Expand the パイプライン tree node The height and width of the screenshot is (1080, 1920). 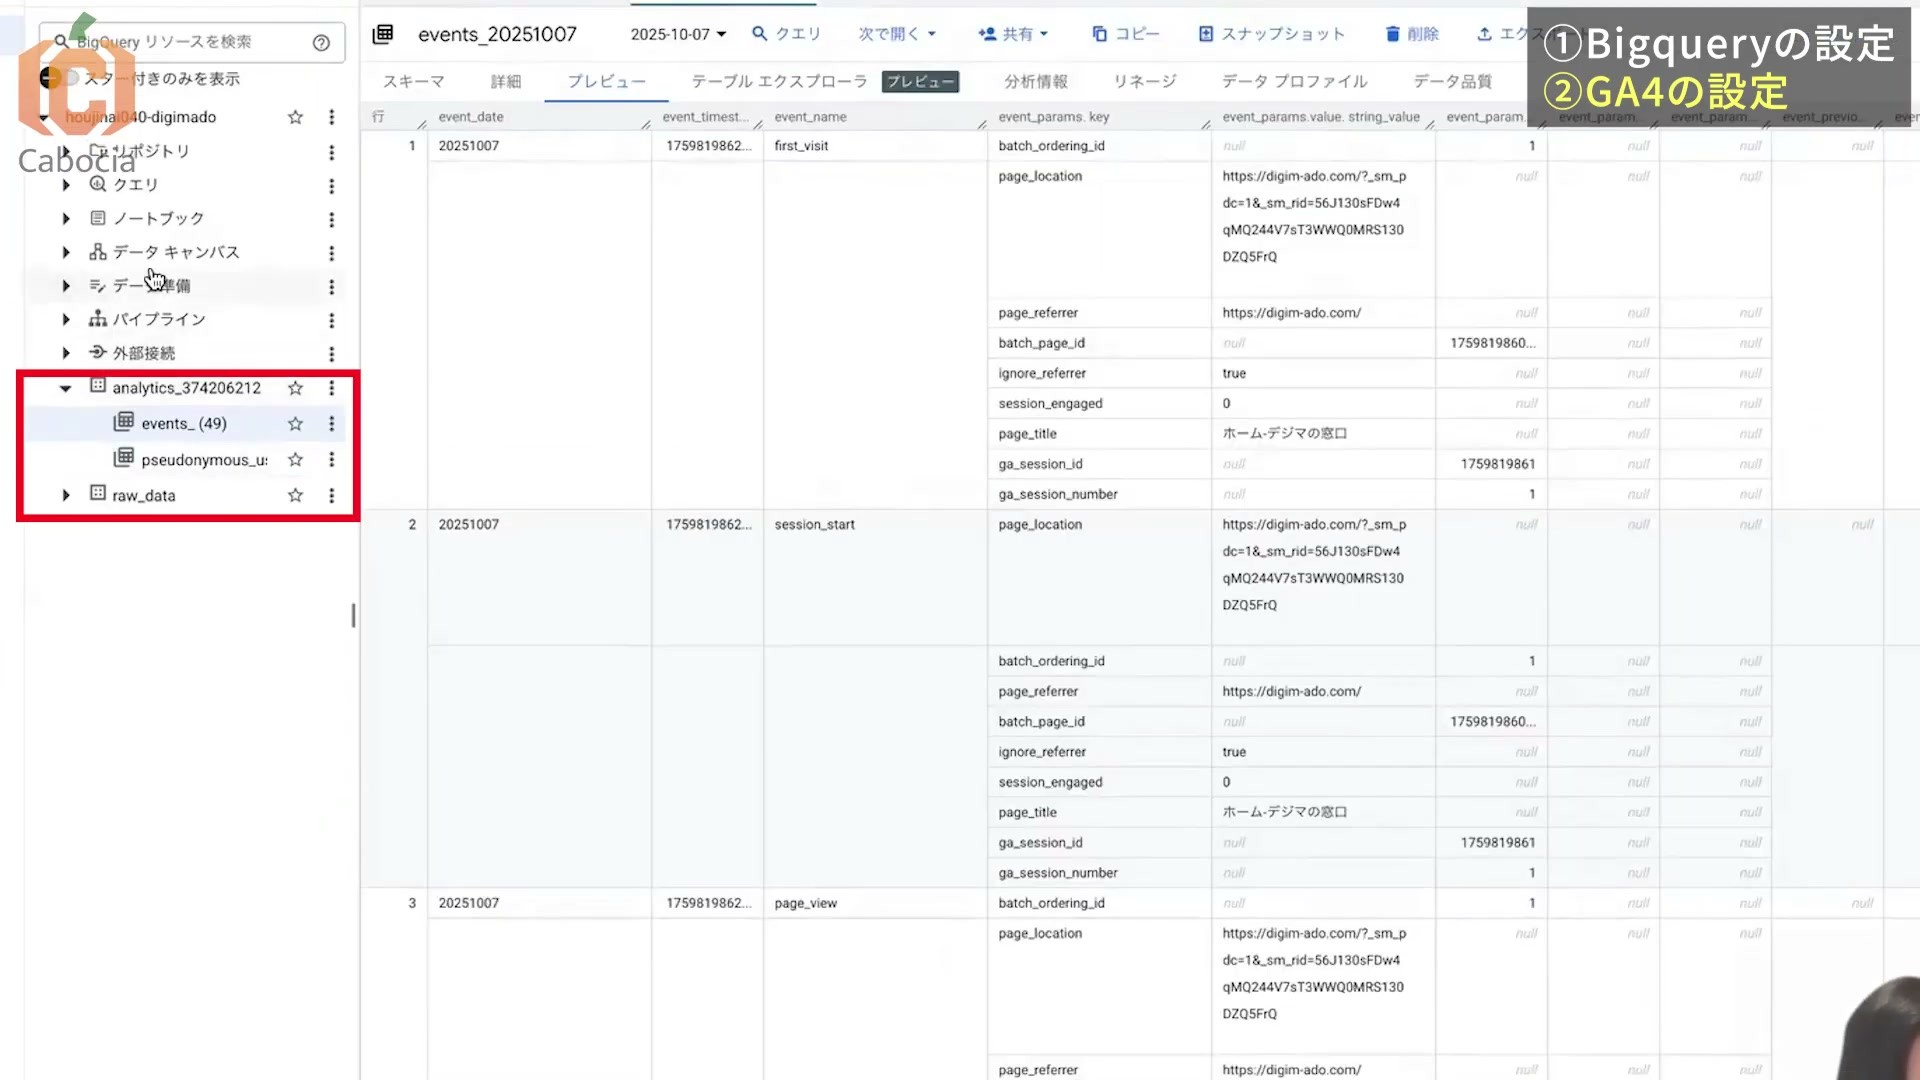[66, 320]
